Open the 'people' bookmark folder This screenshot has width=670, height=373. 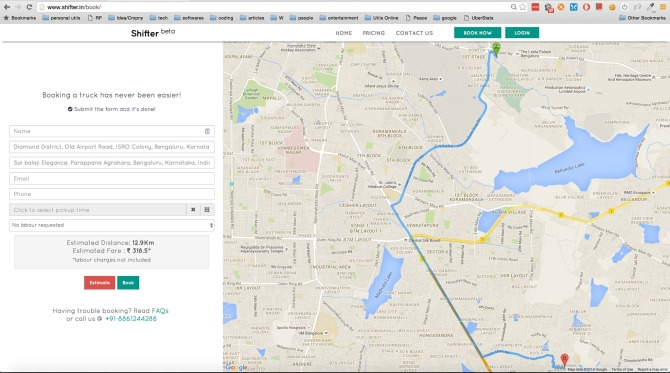pos(301,18)
